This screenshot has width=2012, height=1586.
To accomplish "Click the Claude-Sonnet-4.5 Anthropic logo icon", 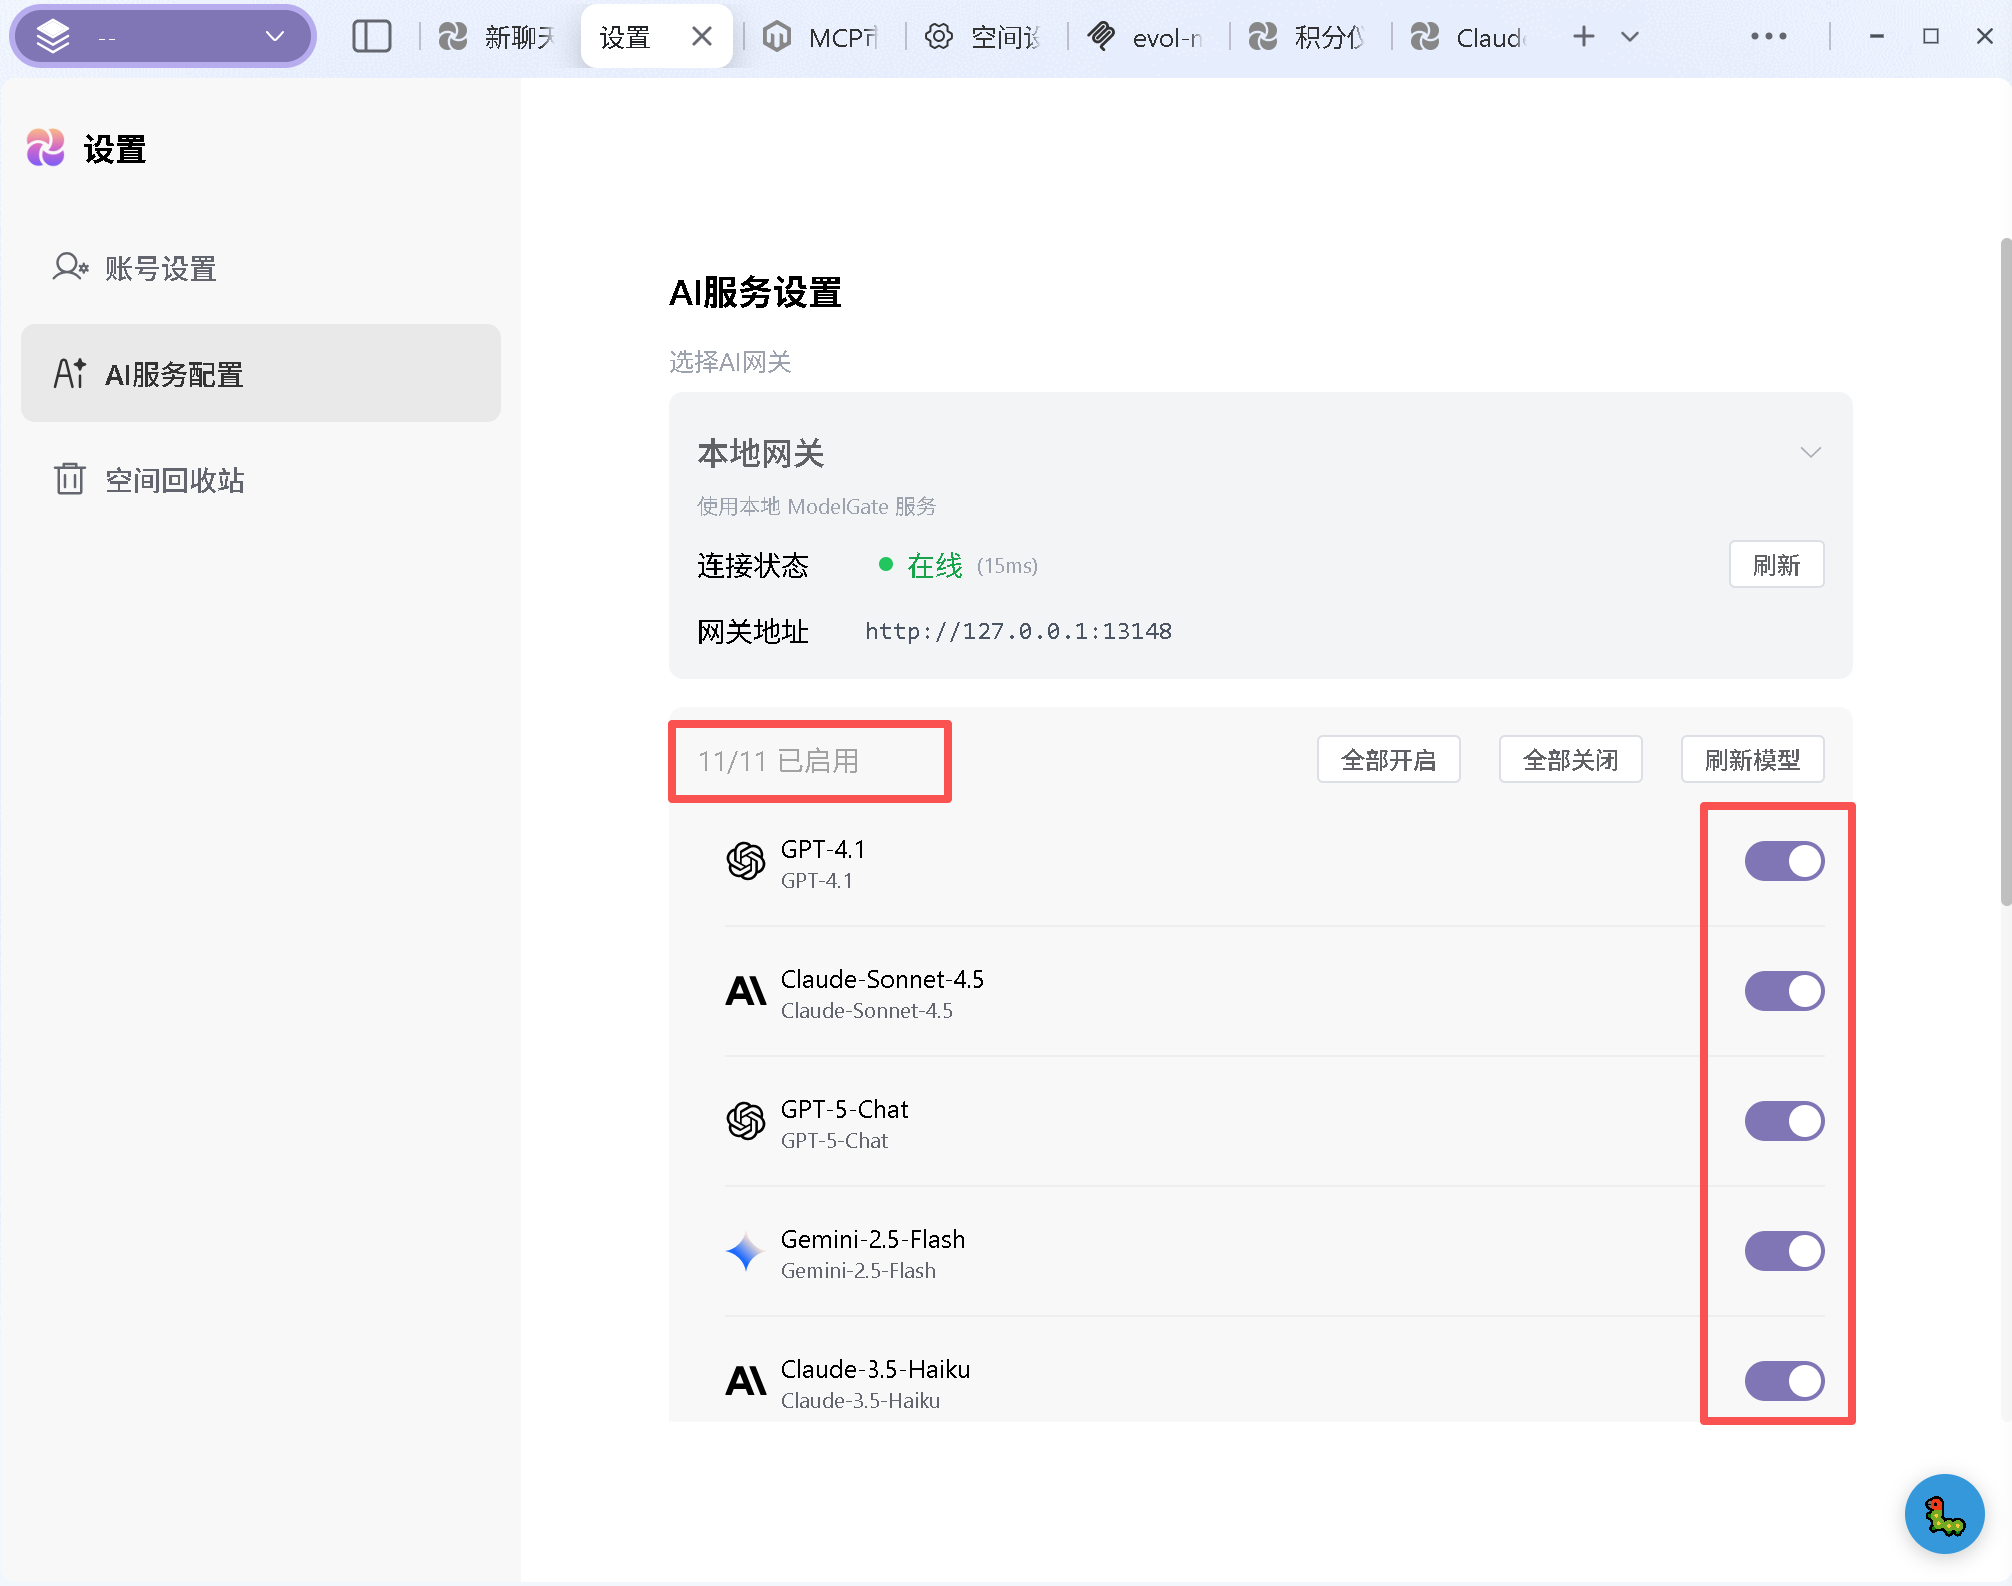I will tap(746, 991).
